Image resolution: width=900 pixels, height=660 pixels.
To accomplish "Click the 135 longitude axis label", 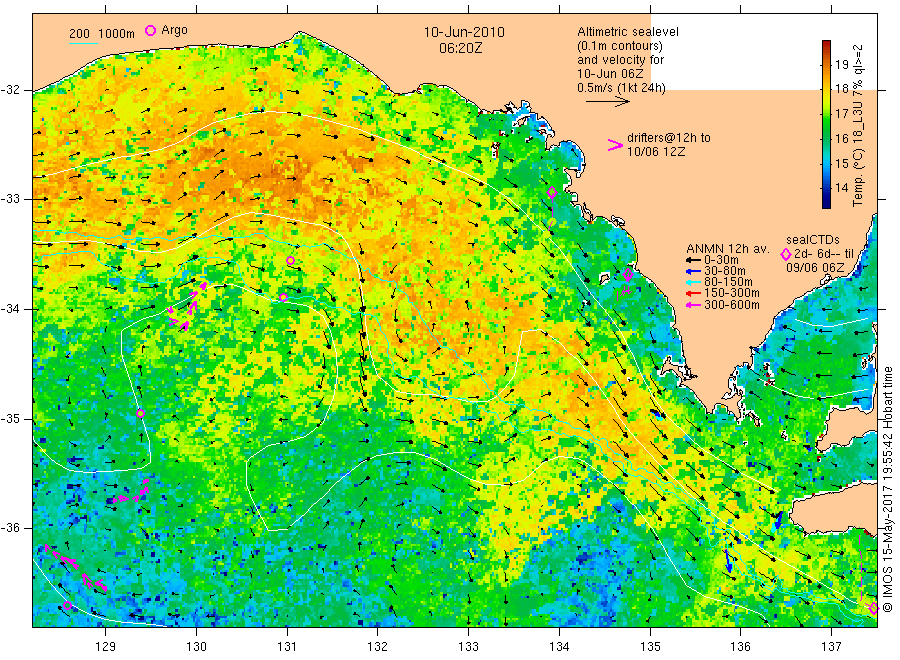I will 650,647.
